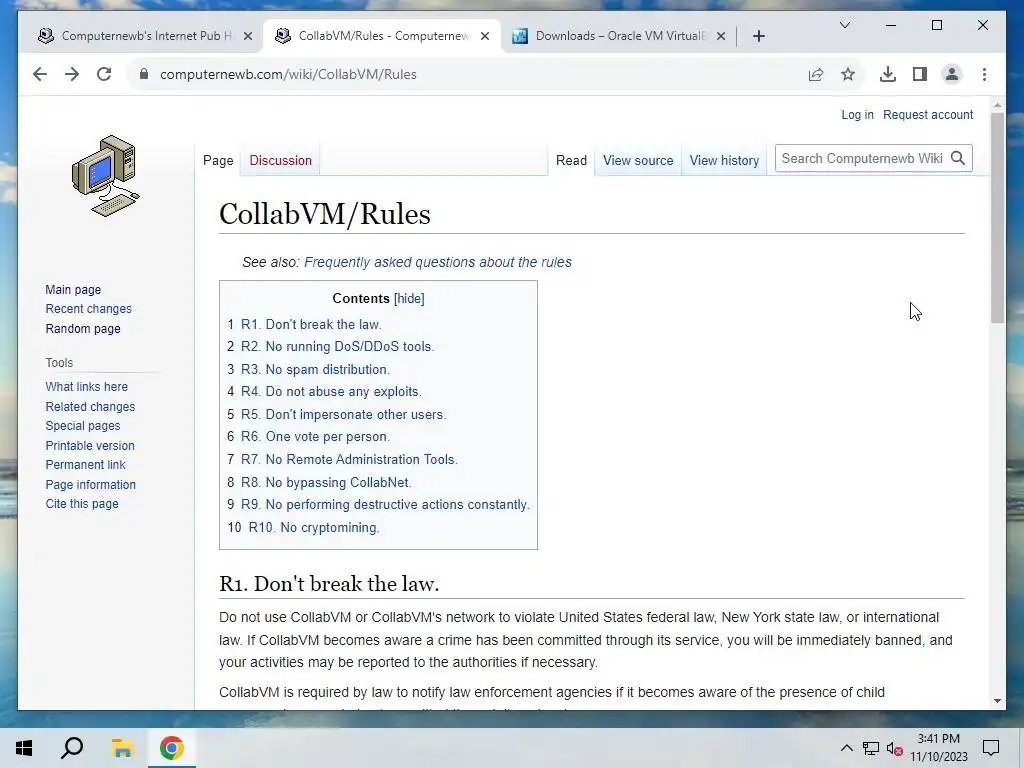Bookmark this page with the star icon
1024x768 pixels.
coord(848,74)
